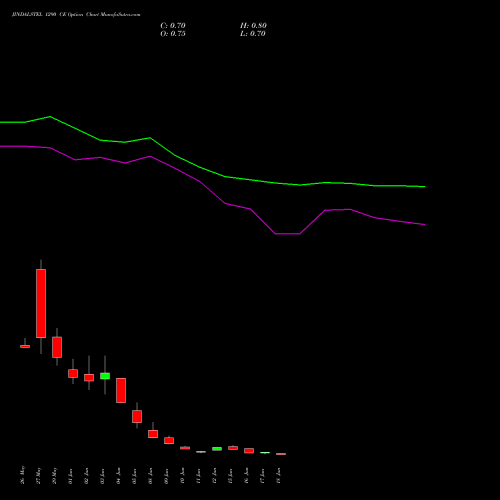Click the 26 May date label
The width and height of the screenshot is (500, 500).
(23, 475)
